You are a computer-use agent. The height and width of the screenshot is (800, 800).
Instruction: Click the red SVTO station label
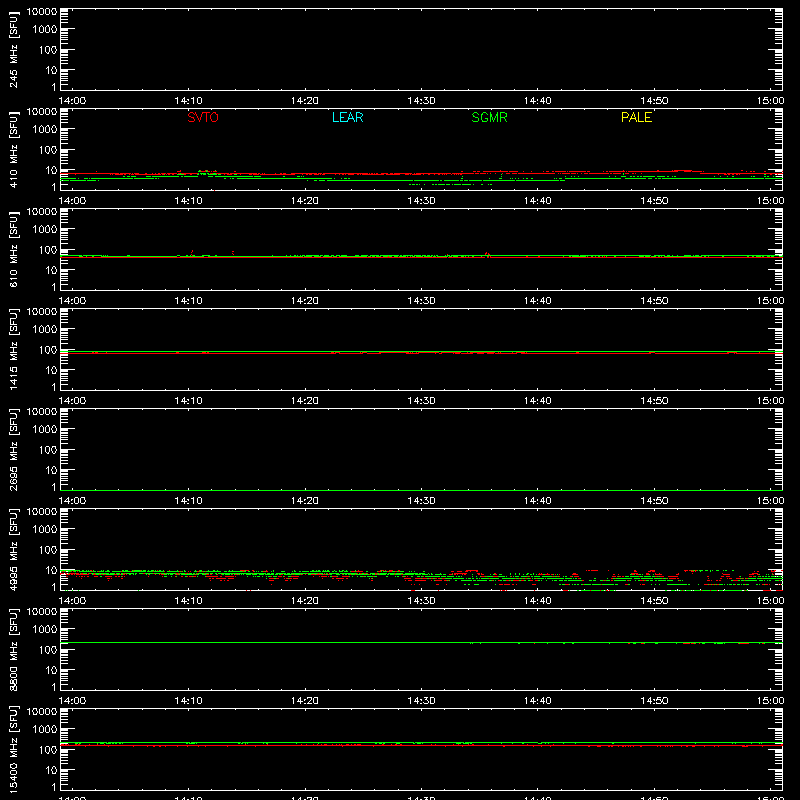tap(203, 117)
